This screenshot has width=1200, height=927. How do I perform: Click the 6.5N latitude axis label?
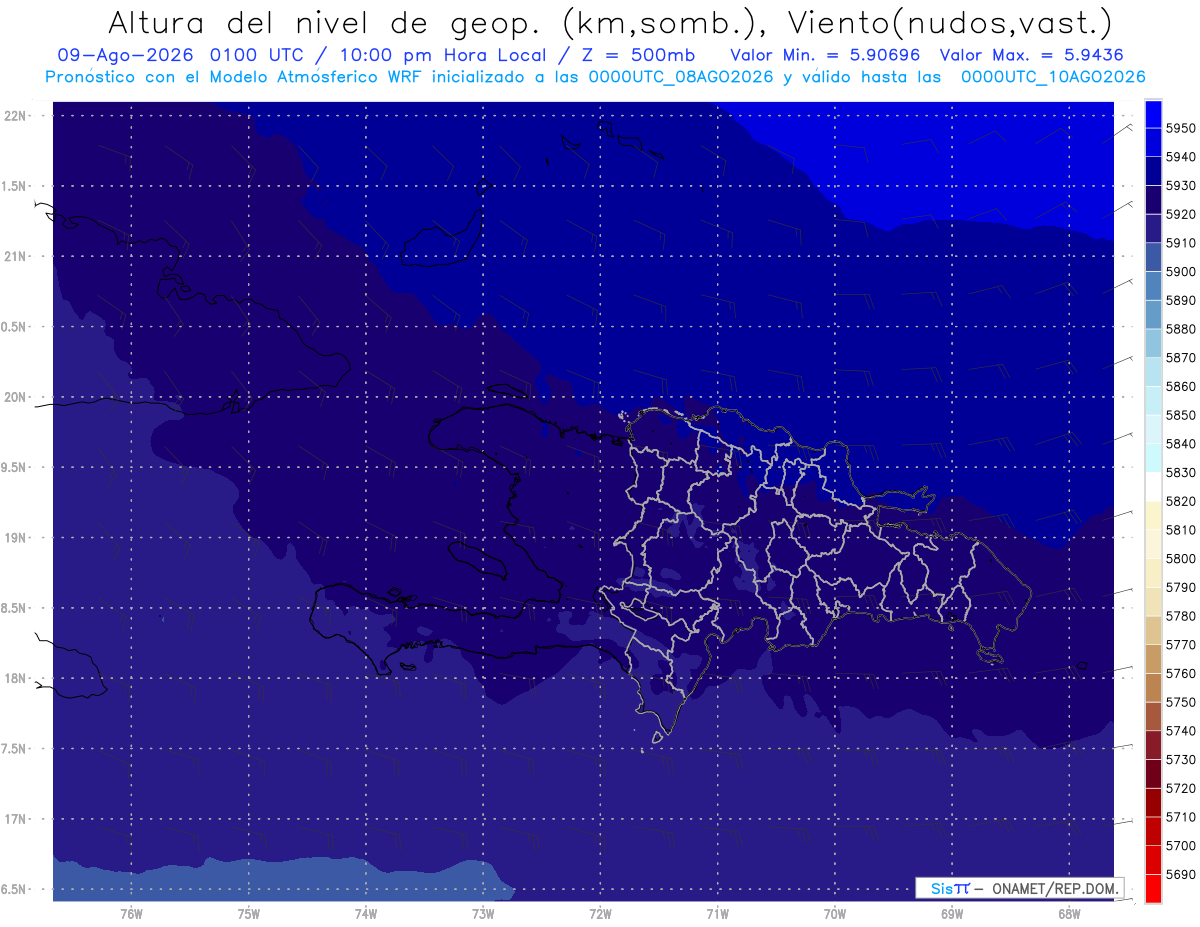tap(15, 889)
